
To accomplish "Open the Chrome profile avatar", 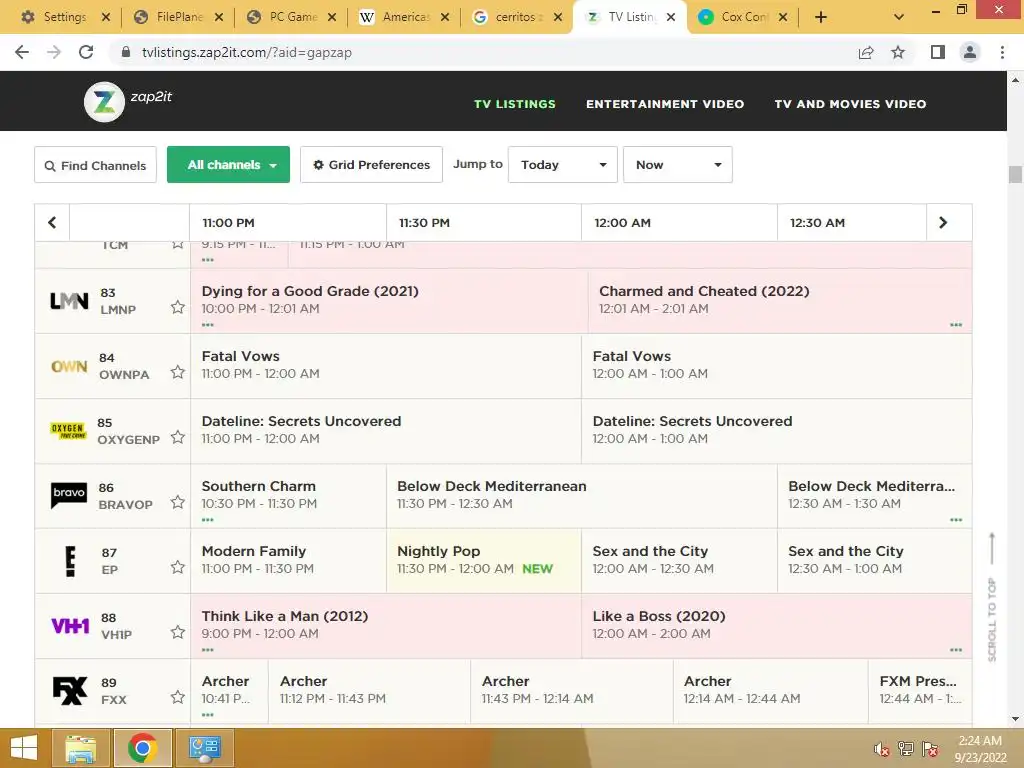I will pyautogui.click(x=970, y=52).
